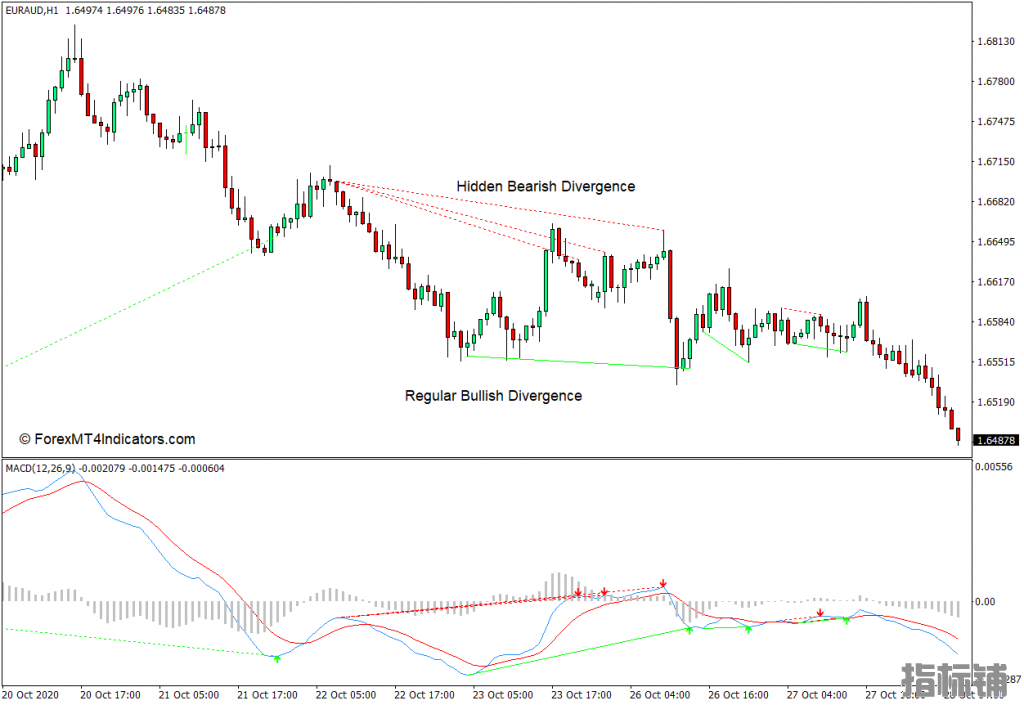Click the 20 Oct 2020 date label
Viewport: 1024px width, 705px height.
click(x=33, y=694)
